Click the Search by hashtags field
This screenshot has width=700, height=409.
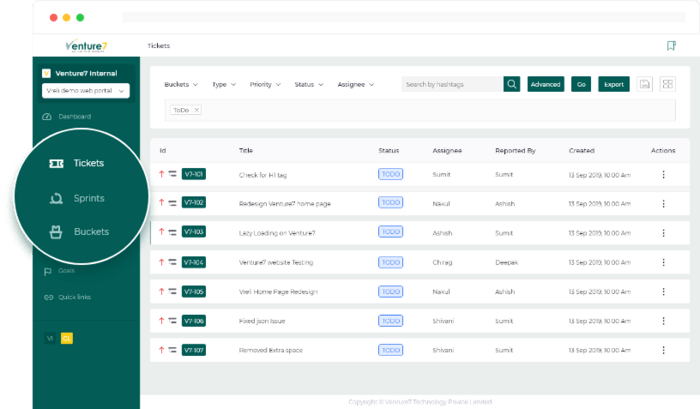[452, 84]
